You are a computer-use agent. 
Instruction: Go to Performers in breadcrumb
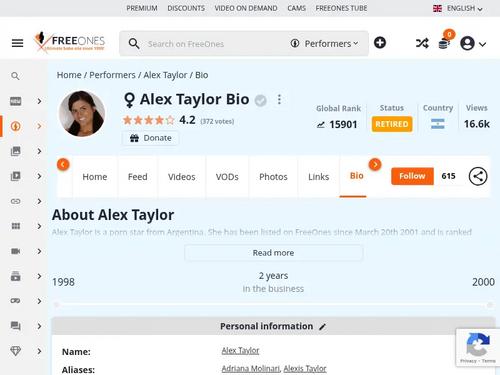click(x=112, y=75)
